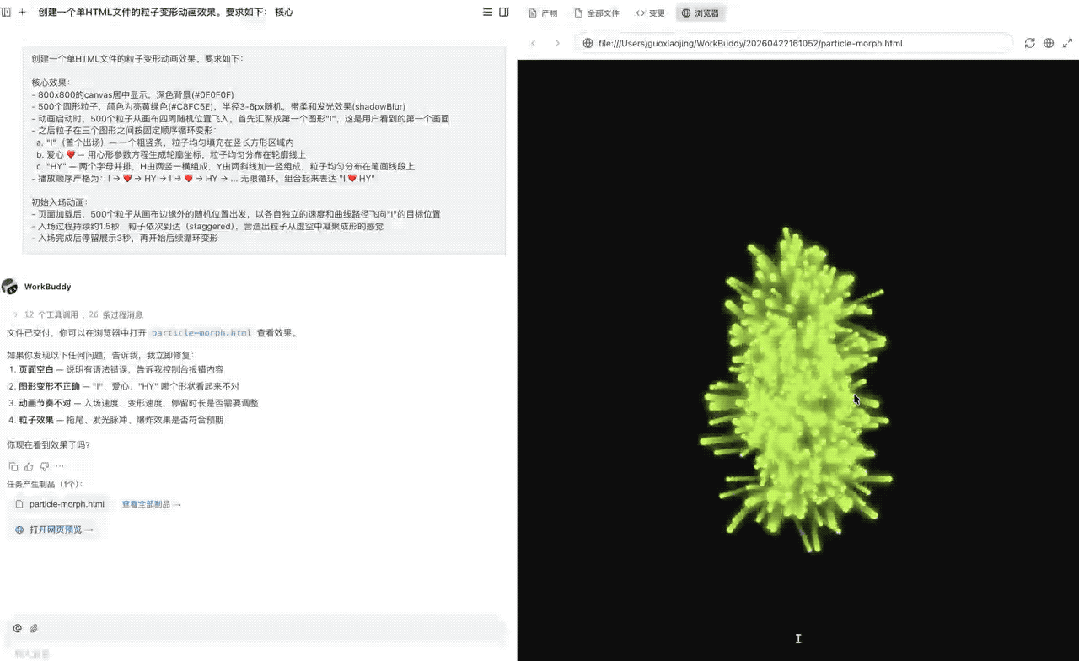Thumbs up the WorkBuddy reply
Image resolution: width=1079 pixels, height=661 pixels.
pos(29,466)
